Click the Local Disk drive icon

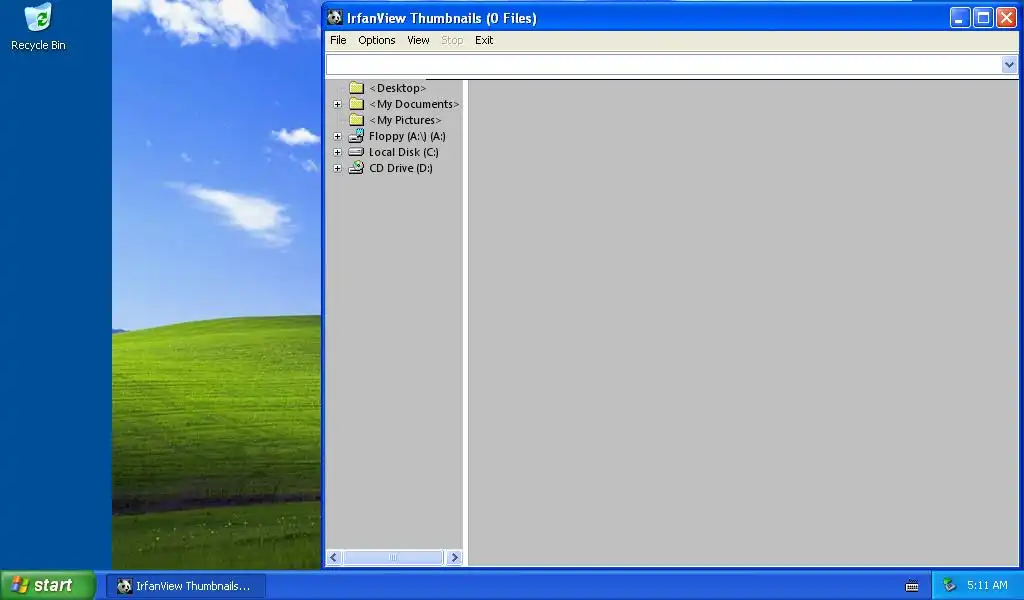click(356, 151)
